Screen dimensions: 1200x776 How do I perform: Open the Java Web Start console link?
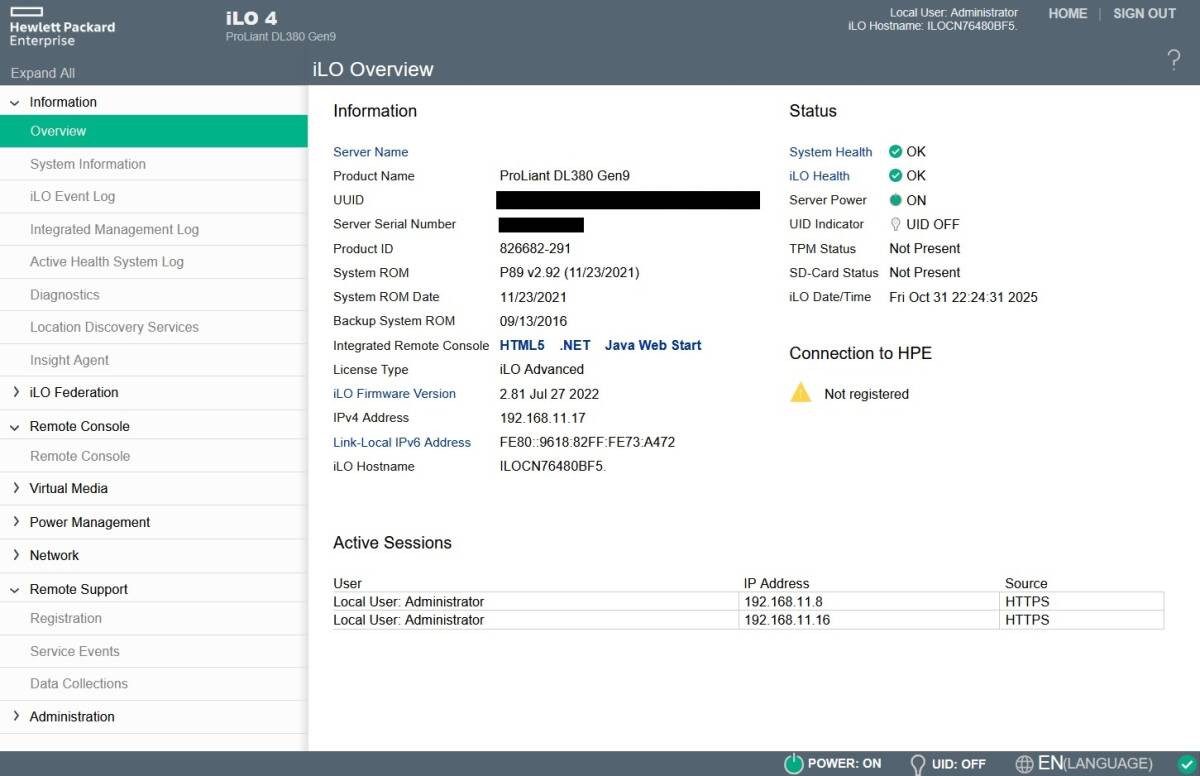653,345
